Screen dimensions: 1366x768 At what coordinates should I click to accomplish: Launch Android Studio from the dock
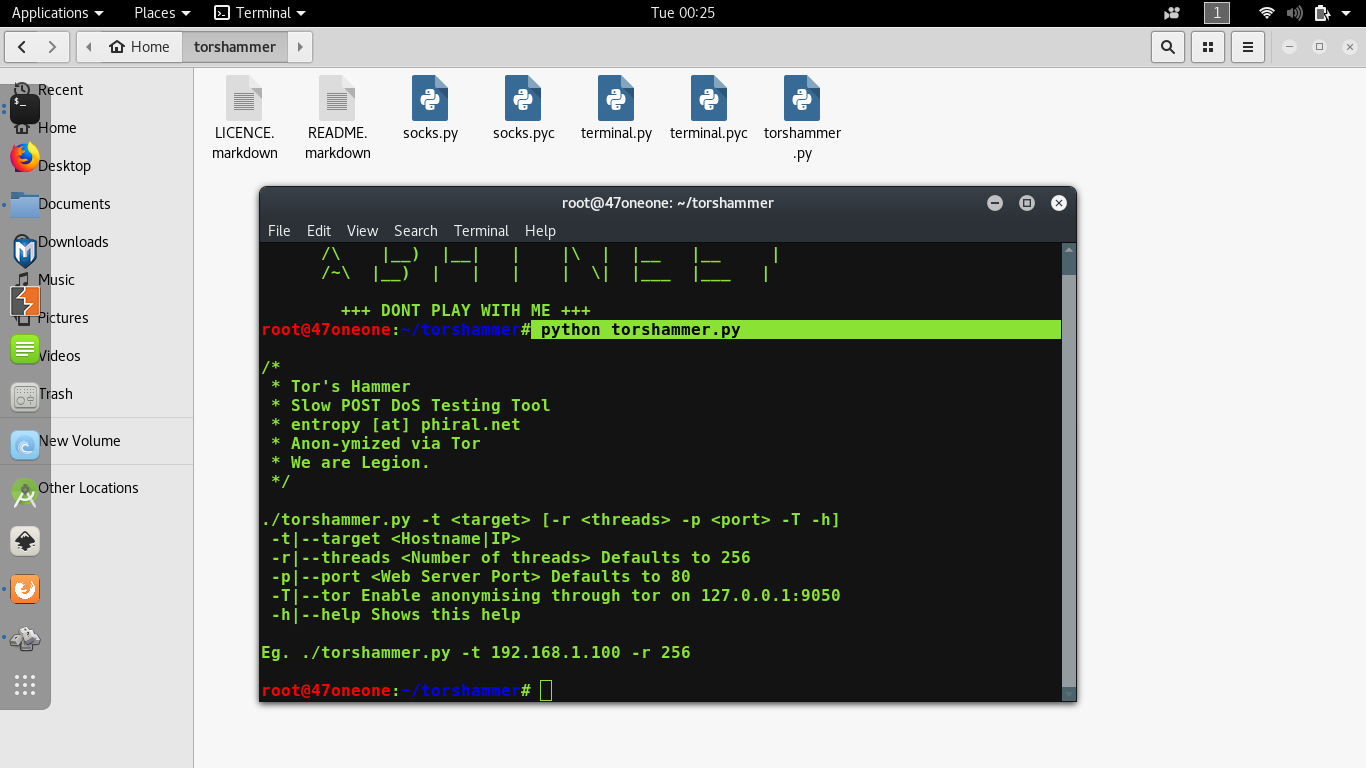pyautogui.click(x=25, y=492)
